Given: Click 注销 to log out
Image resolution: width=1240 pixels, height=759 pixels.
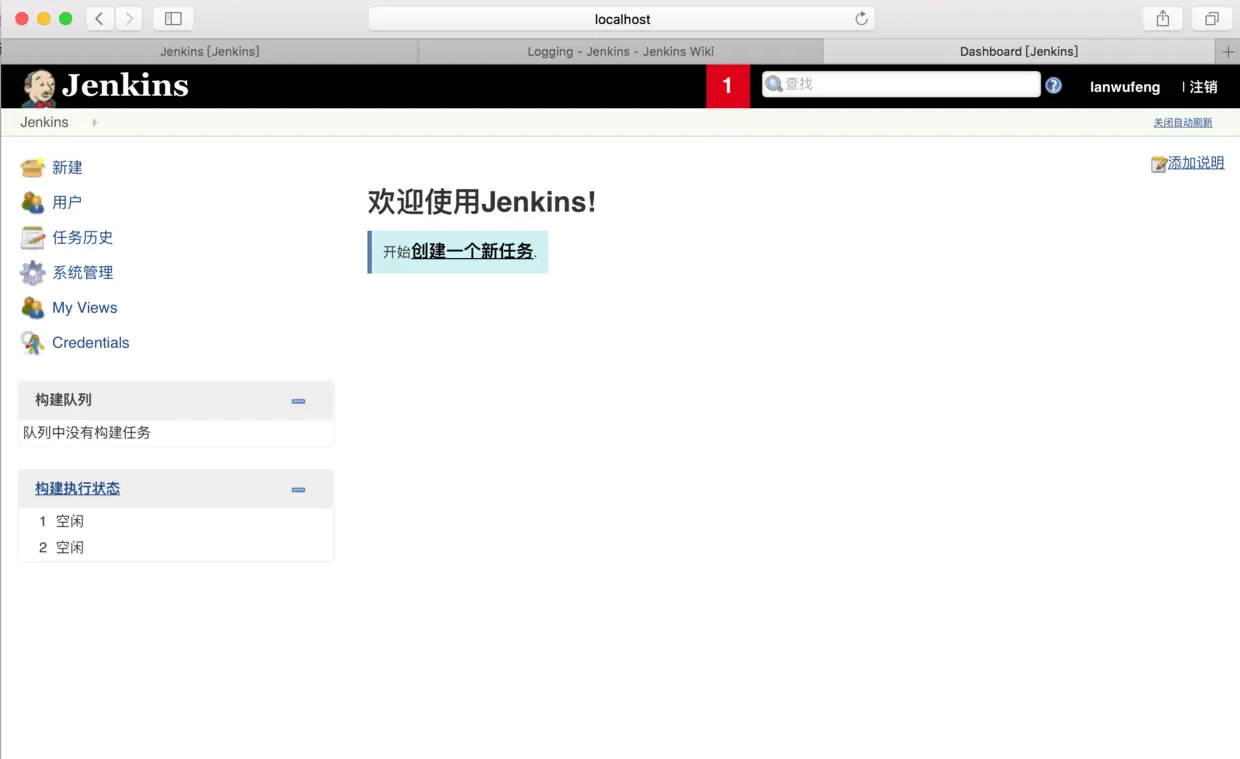Looking at the screenshot, I should click(x=1204, y=87).
